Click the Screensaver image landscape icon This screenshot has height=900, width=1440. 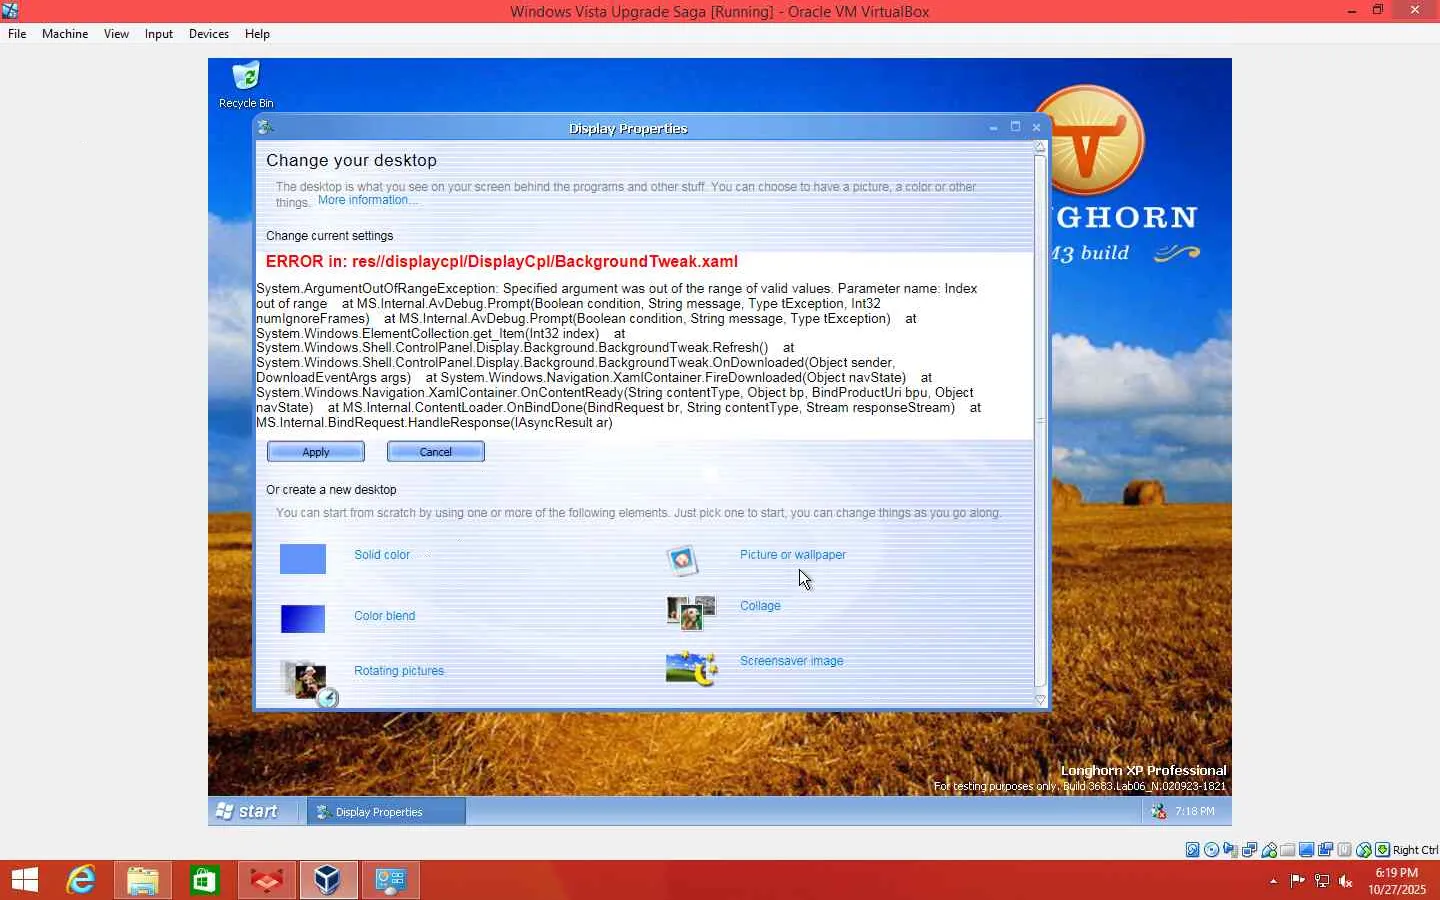692,668
